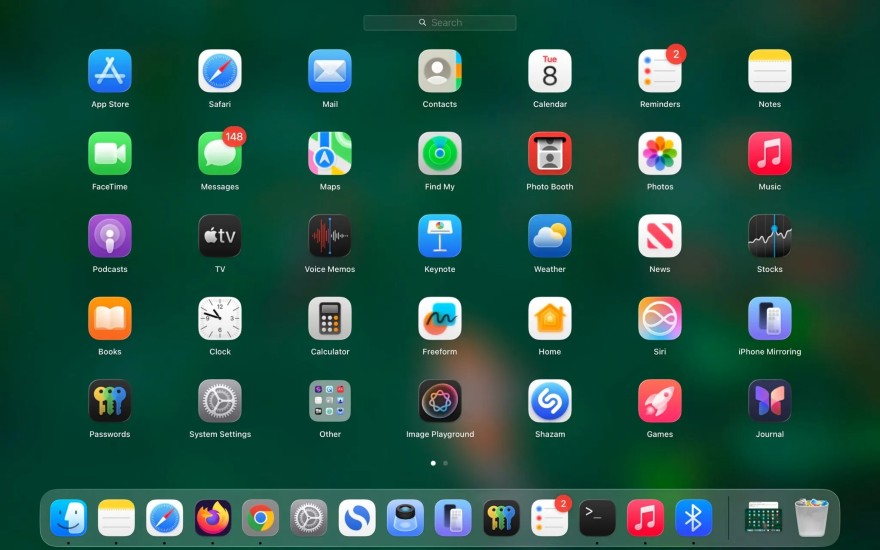This screenshot has height=550, width=880.
Task: Open Notes from the Dock
Action: pyautogui.click(x=116, y=517)
